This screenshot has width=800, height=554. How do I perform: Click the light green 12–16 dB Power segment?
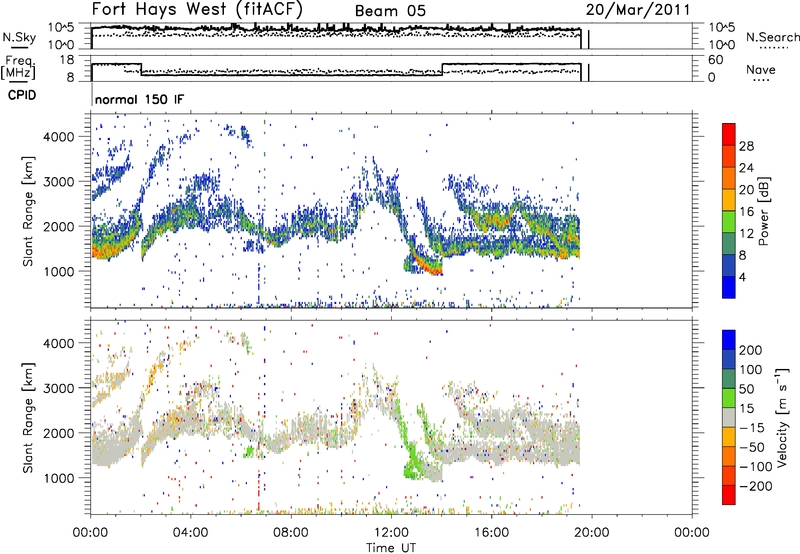pos(729,221)
